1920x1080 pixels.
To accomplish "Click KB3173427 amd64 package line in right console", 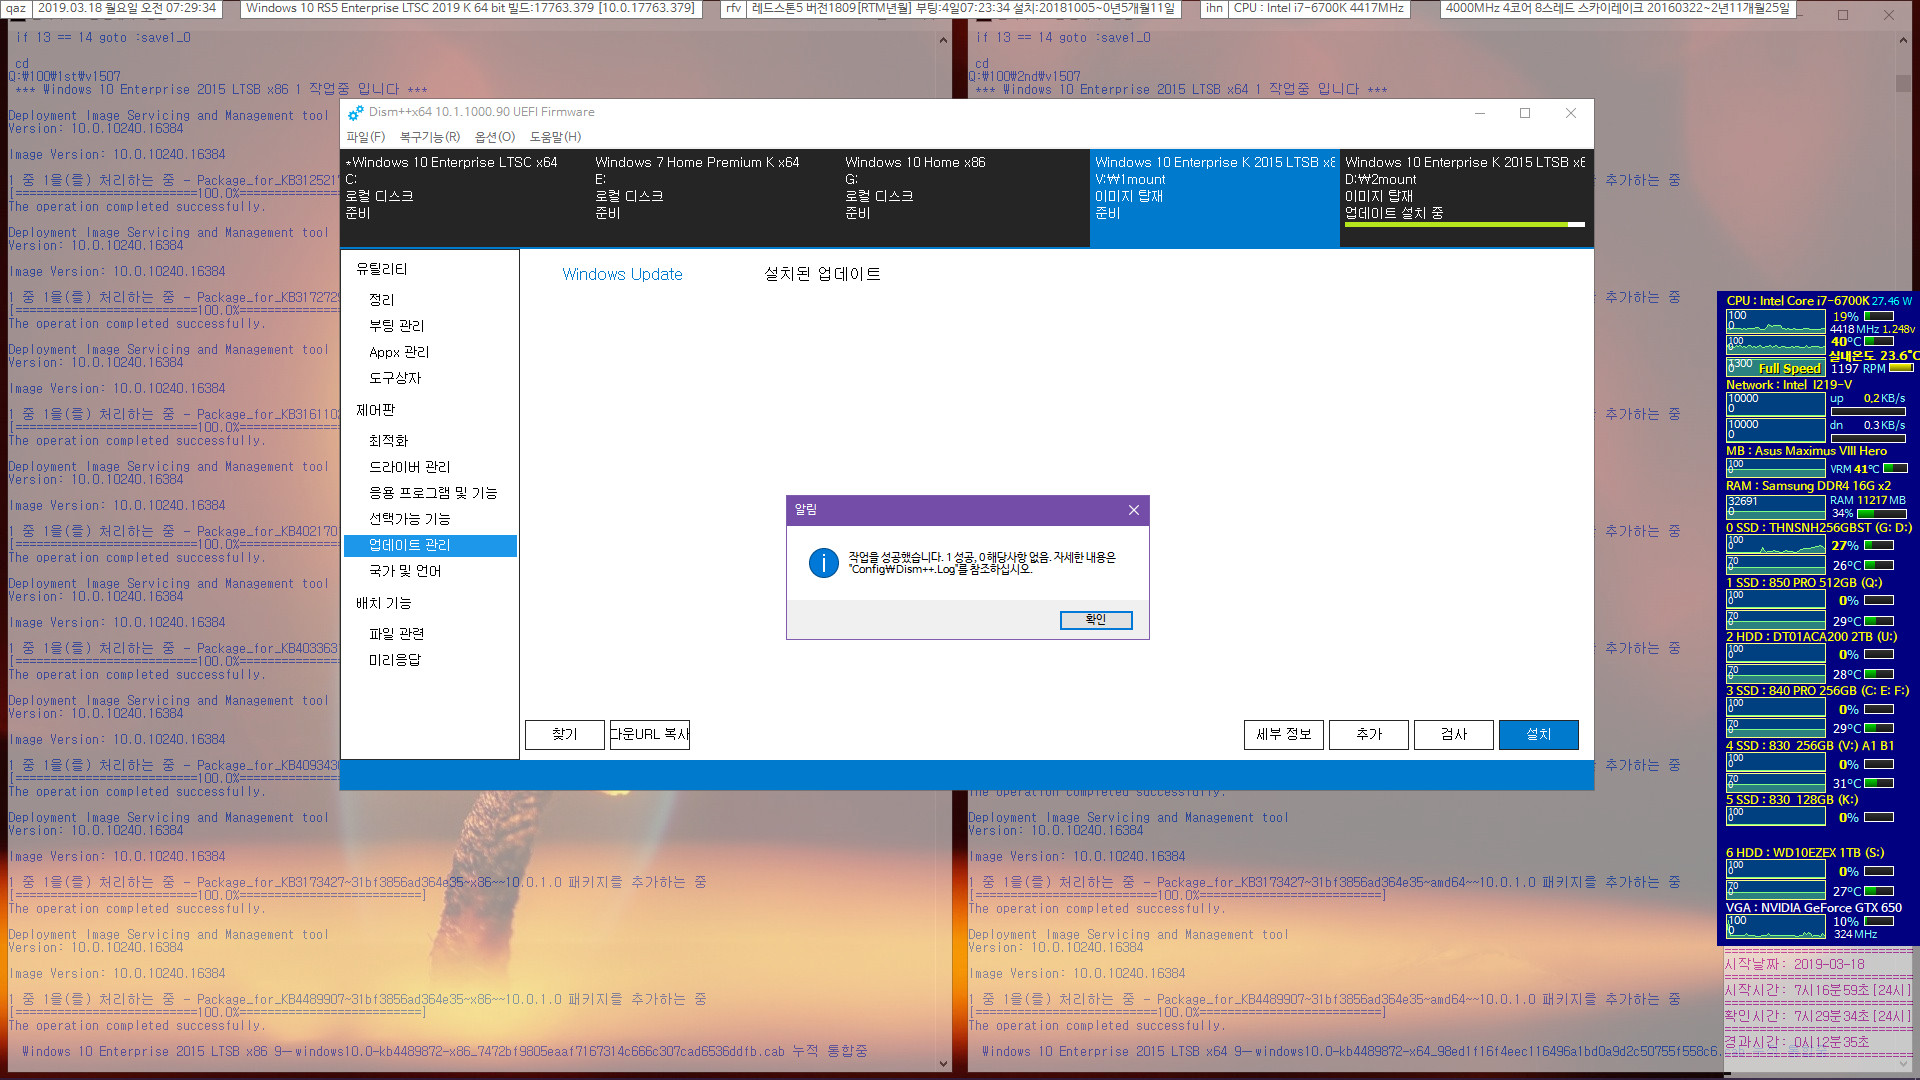I will point(1325,882).
